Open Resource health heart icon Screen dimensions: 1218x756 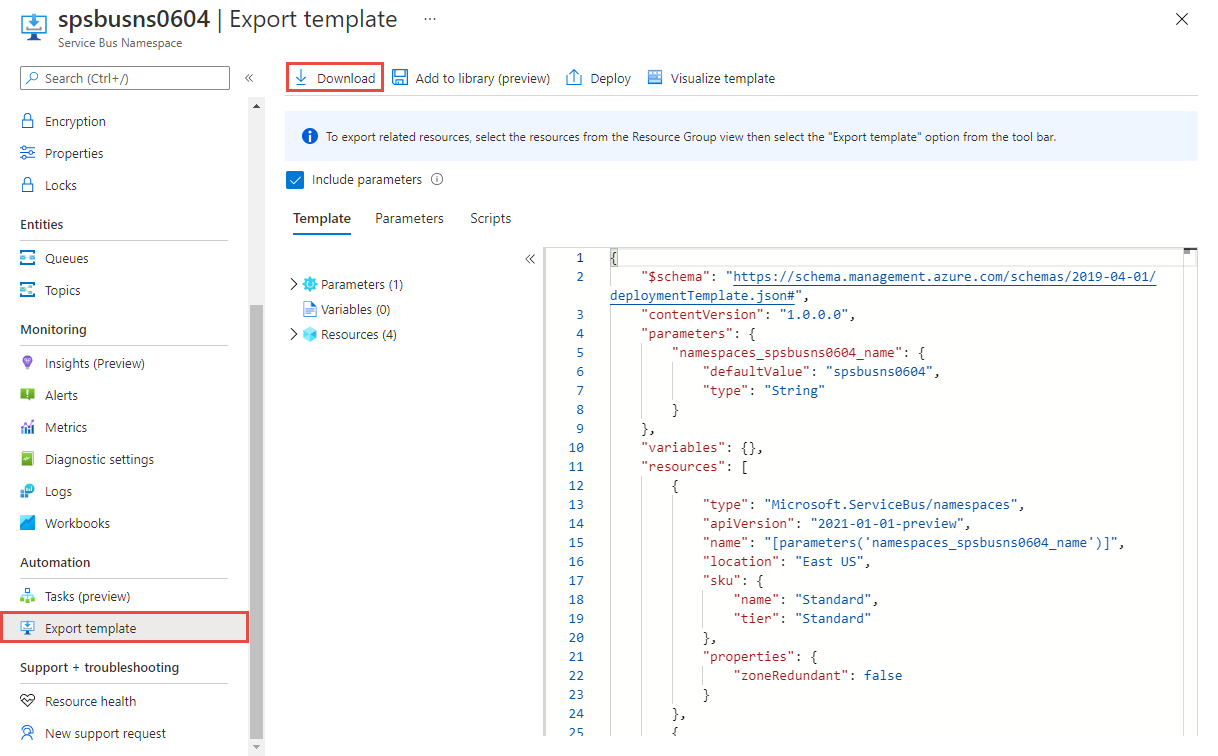coord(28,701)
